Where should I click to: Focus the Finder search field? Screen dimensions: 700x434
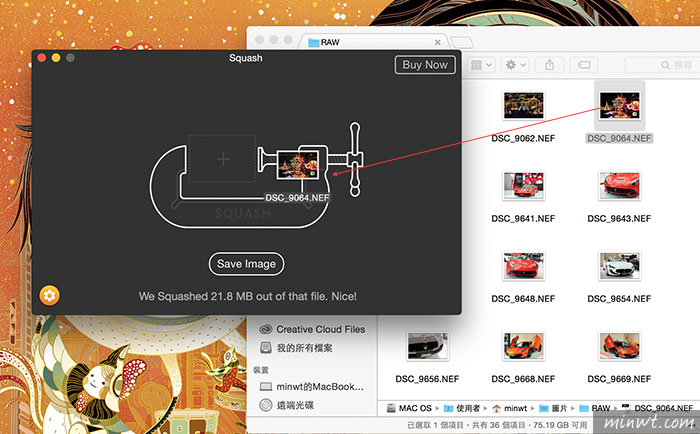coord(662,65)
